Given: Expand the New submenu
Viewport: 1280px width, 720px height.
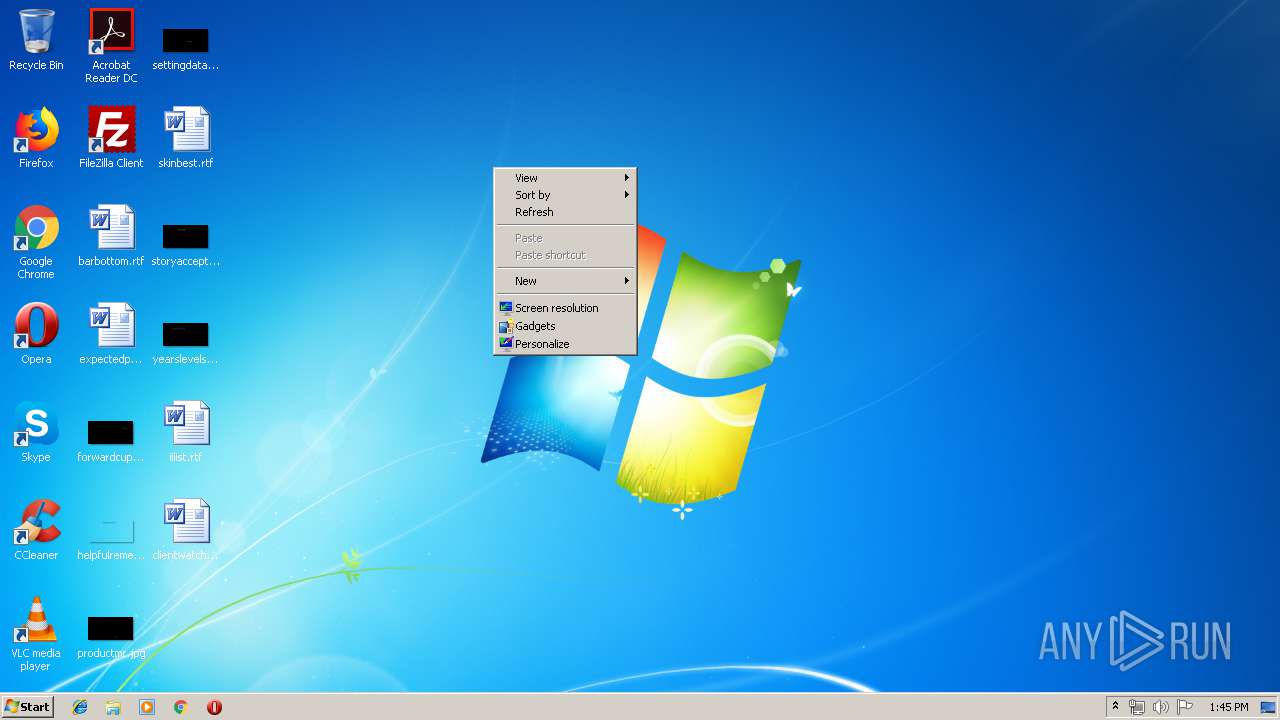Looking at the screenshot, I should coord(565,281).
